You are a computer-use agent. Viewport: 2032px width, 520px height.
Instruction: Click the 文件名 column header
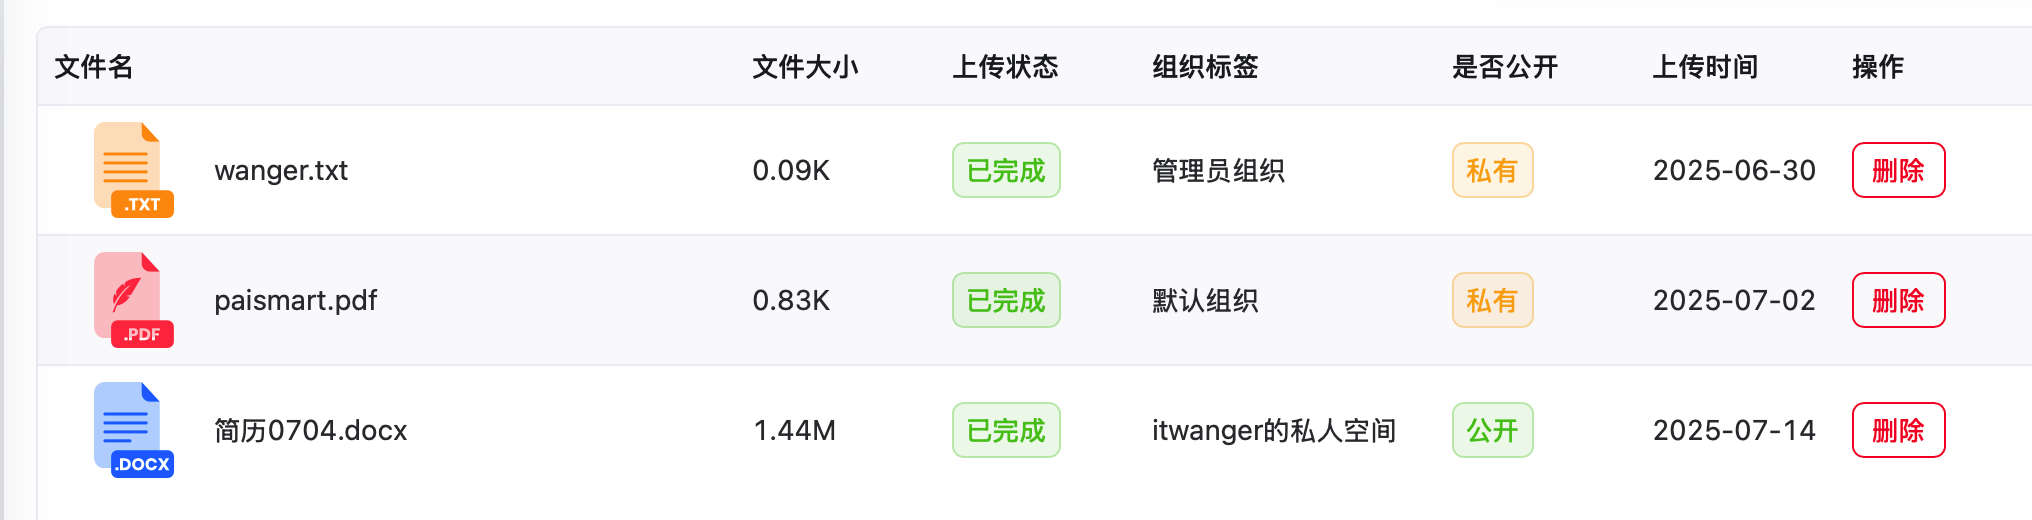pyautogui.click(x=93, y=67)
